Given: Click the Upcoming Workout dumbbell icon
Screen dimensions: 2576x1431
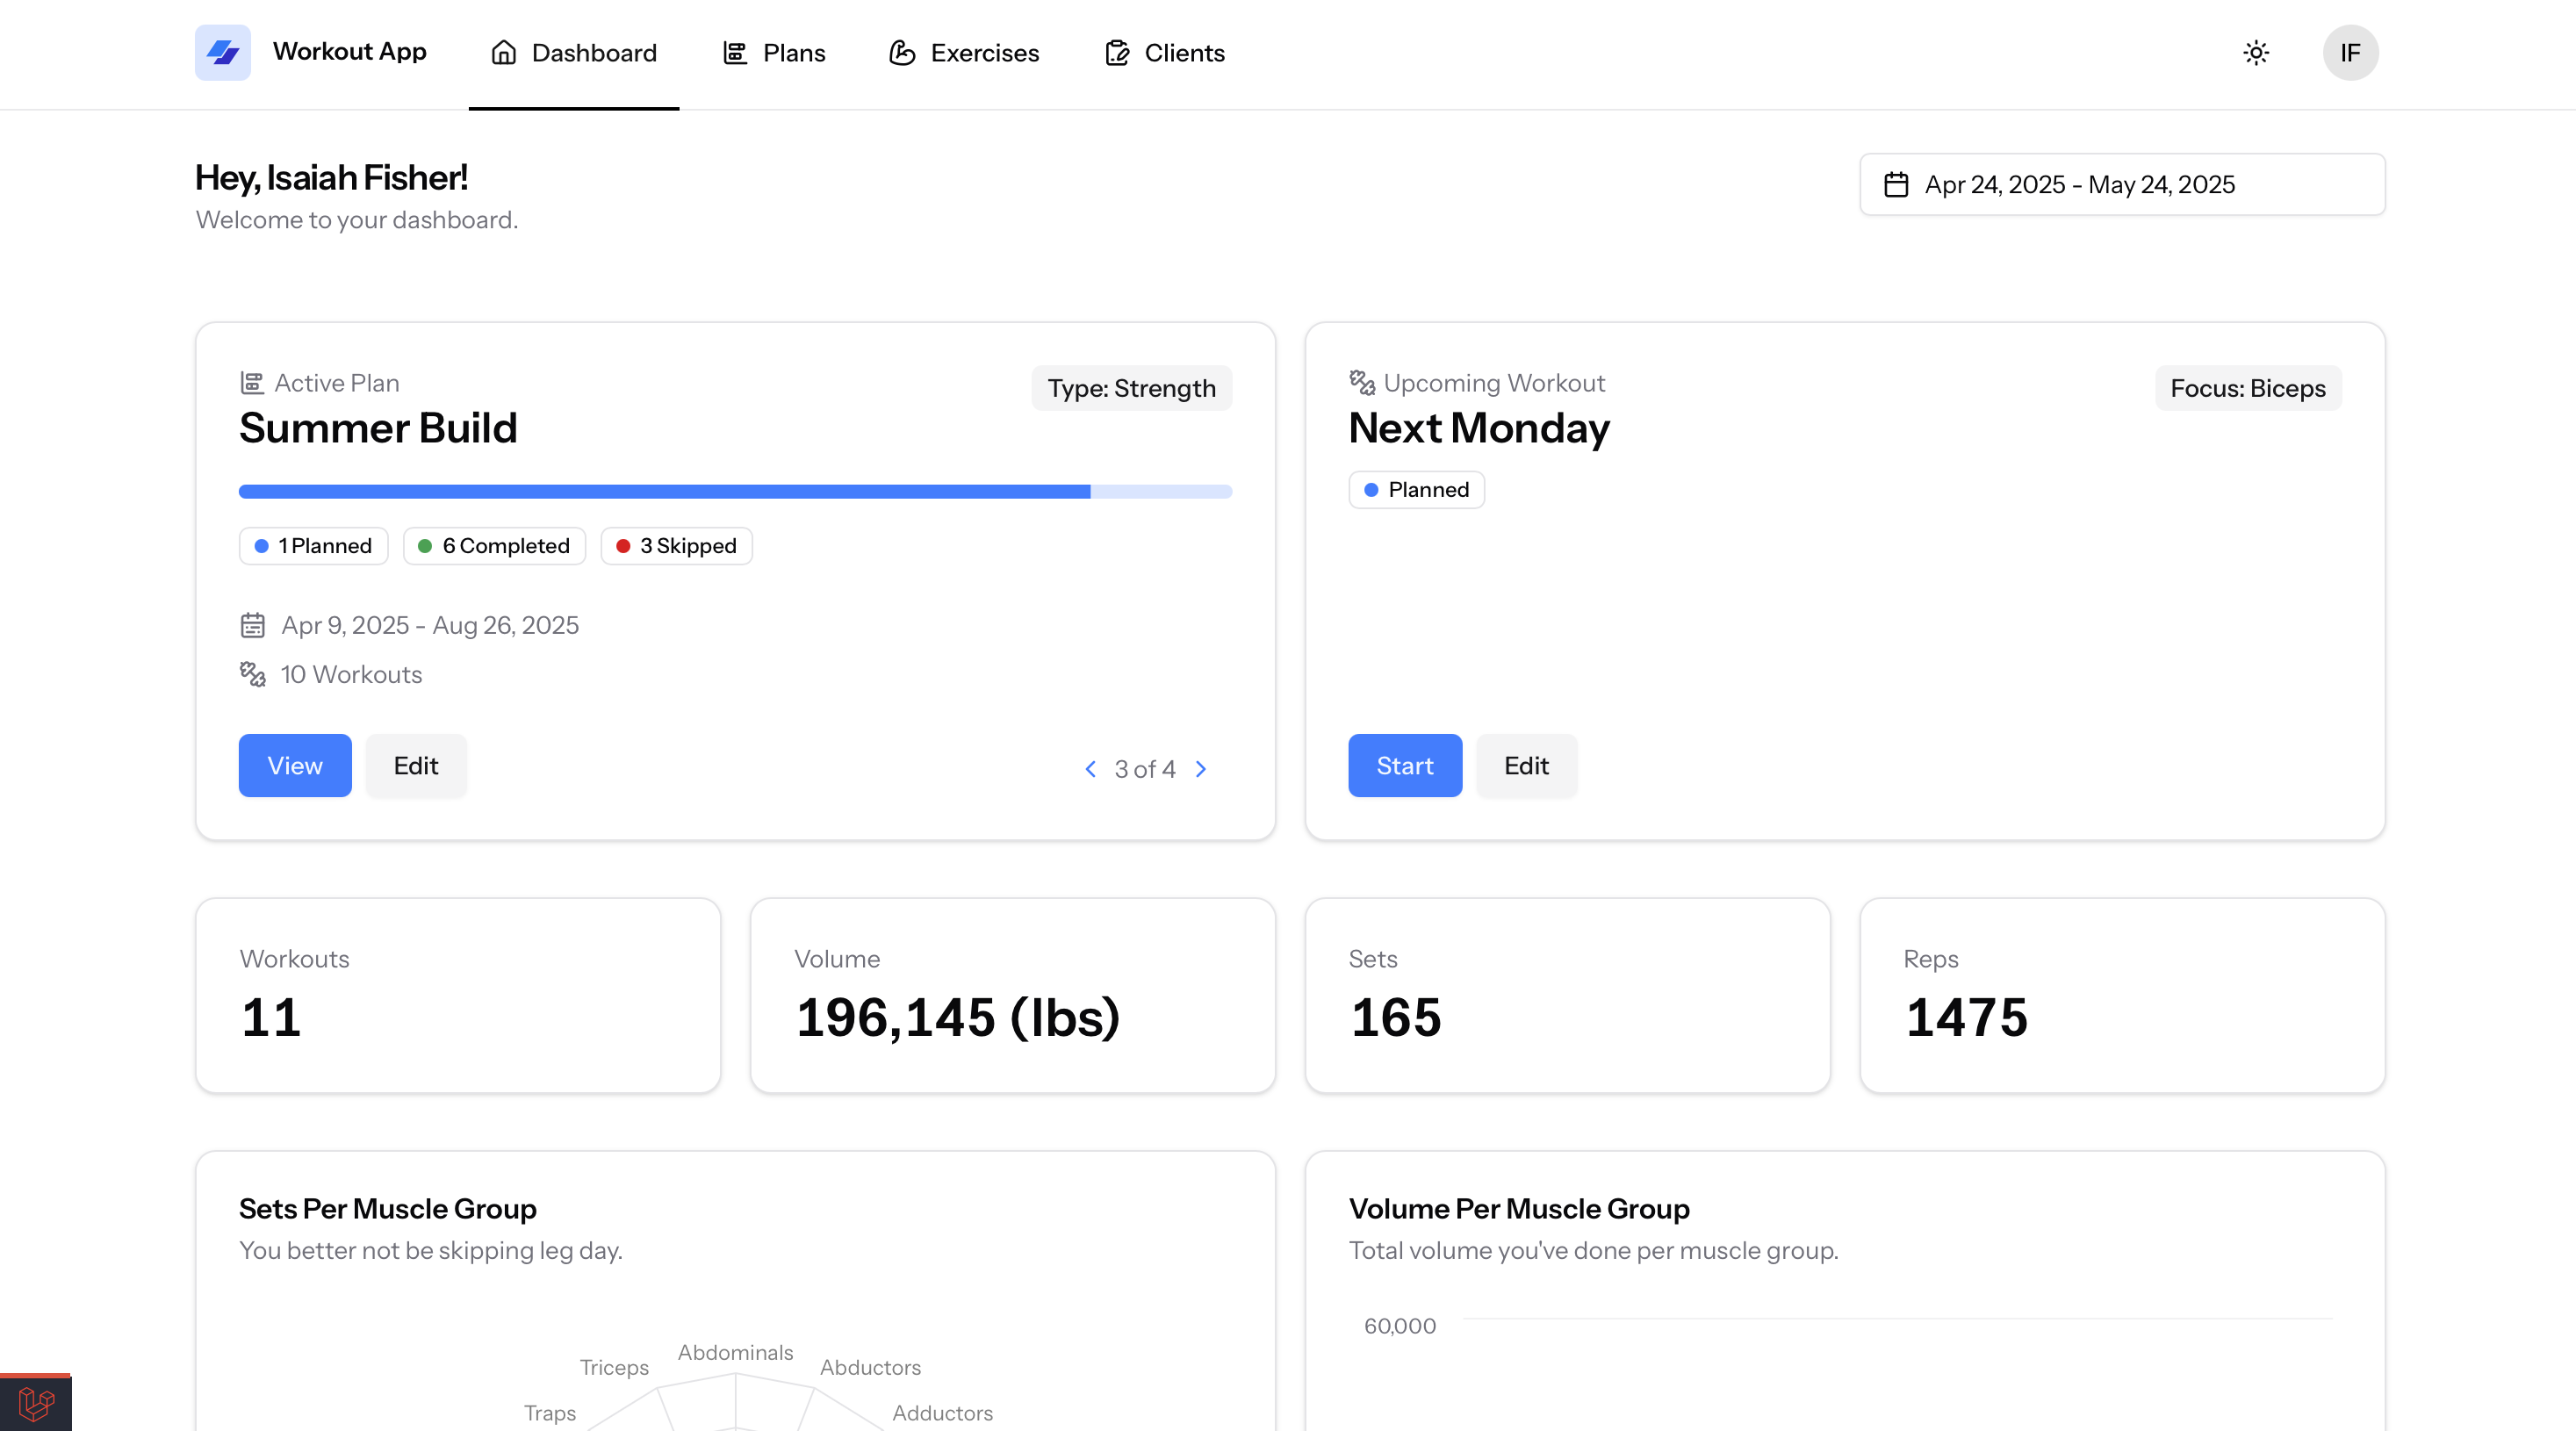Looking at the screenshot, I should point(1362,382).
